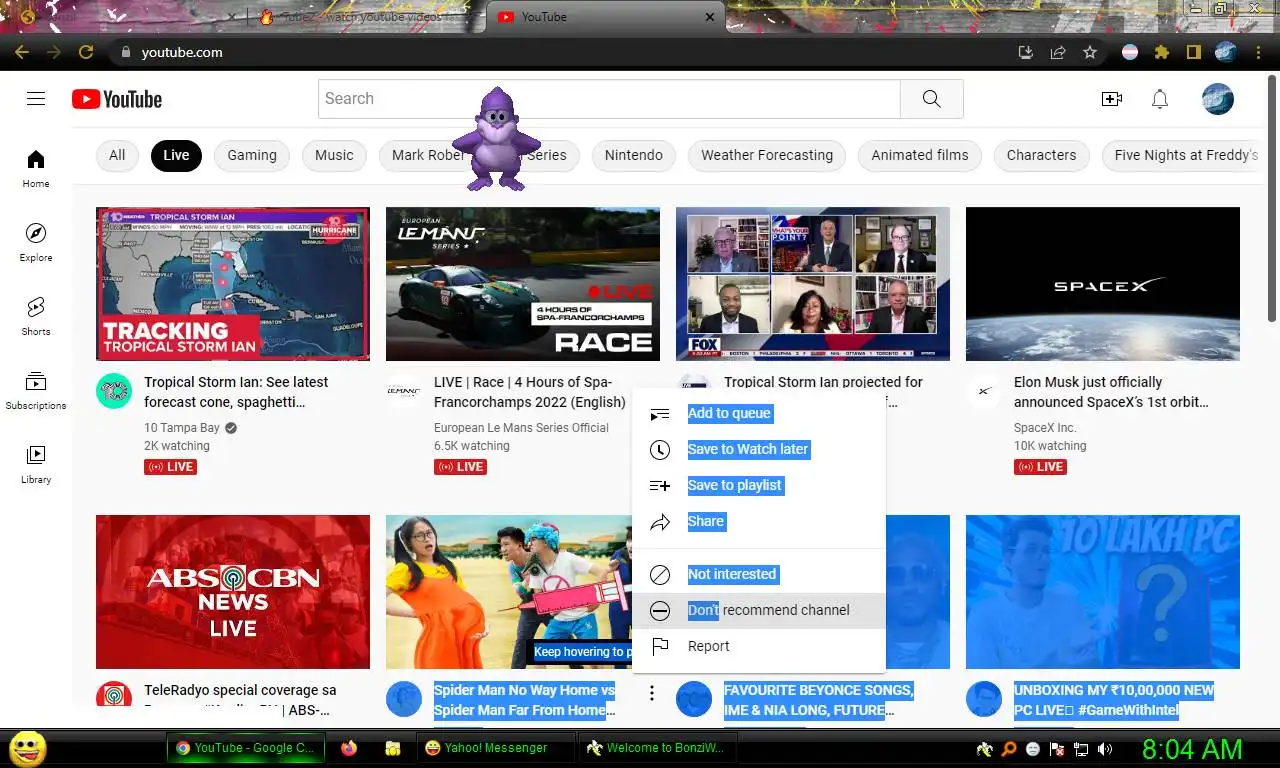Click the browser back arrow
The width and height of the screenshot is (1280, 768).
(x=22, y=52)
